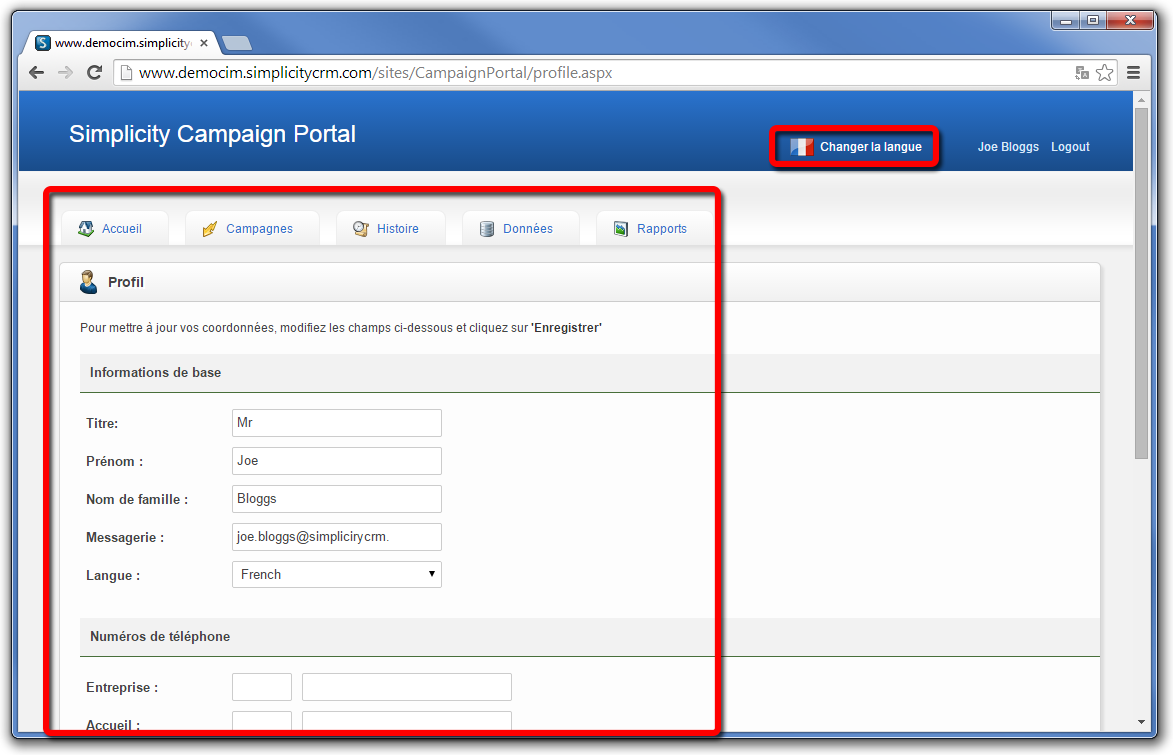Click the page scrollbar down arrow
Screen dimensions: 1173x755
click(x=1141, y=722)
